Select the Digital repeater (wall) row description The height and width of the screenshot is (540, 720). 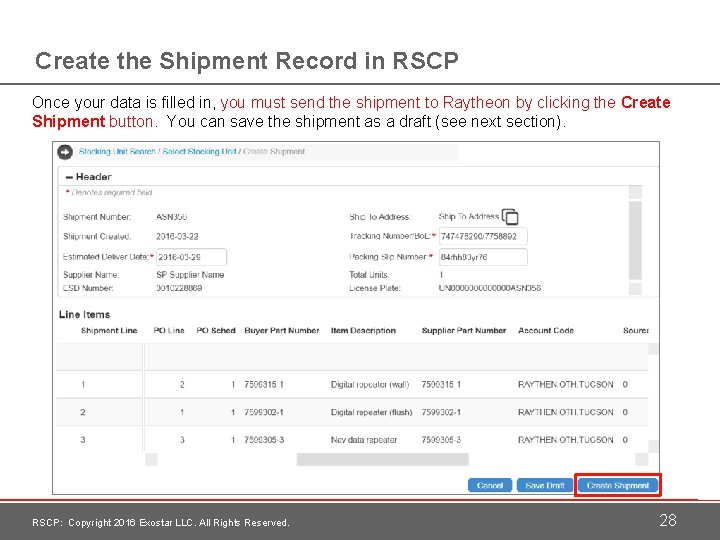[370, 384]
